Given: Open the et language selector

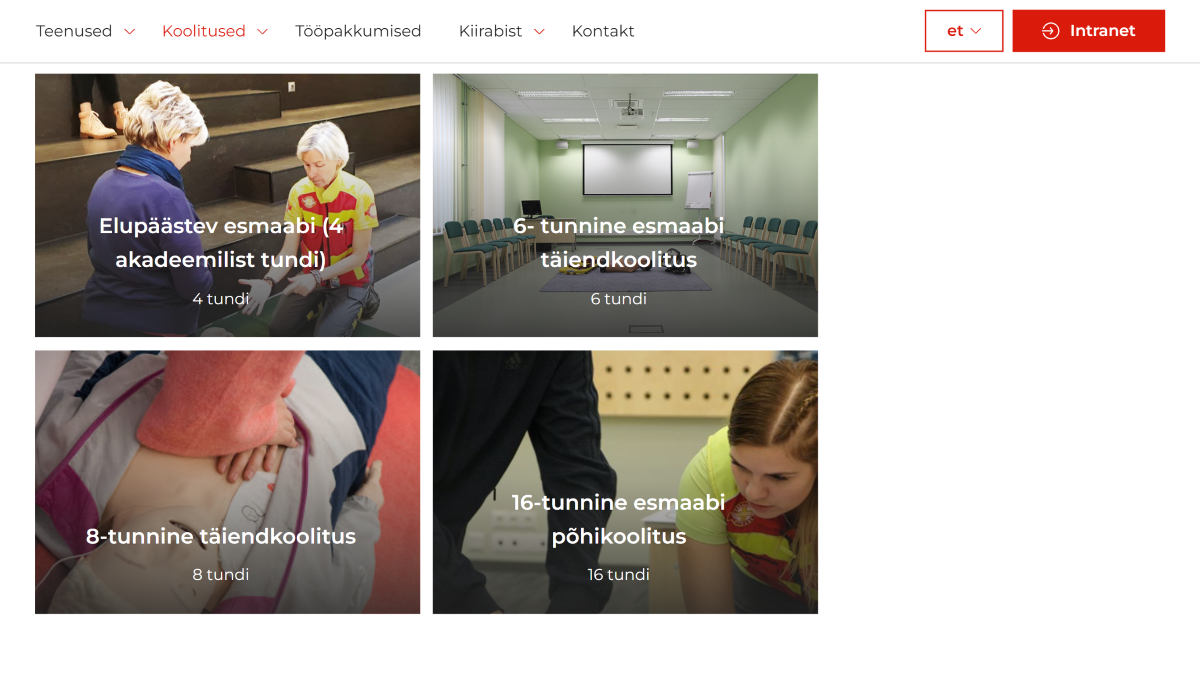Looking at the screenshot, I should tap(964, 31).
